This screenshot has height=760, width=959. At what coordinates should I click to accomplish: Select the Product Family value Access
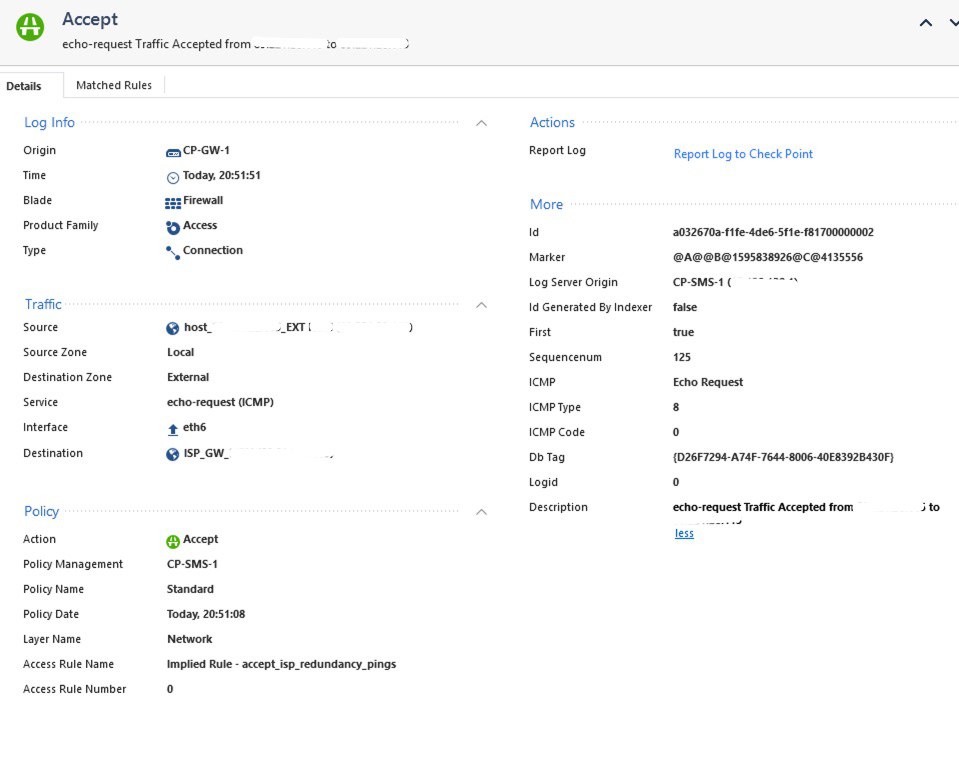coord(200,225)
